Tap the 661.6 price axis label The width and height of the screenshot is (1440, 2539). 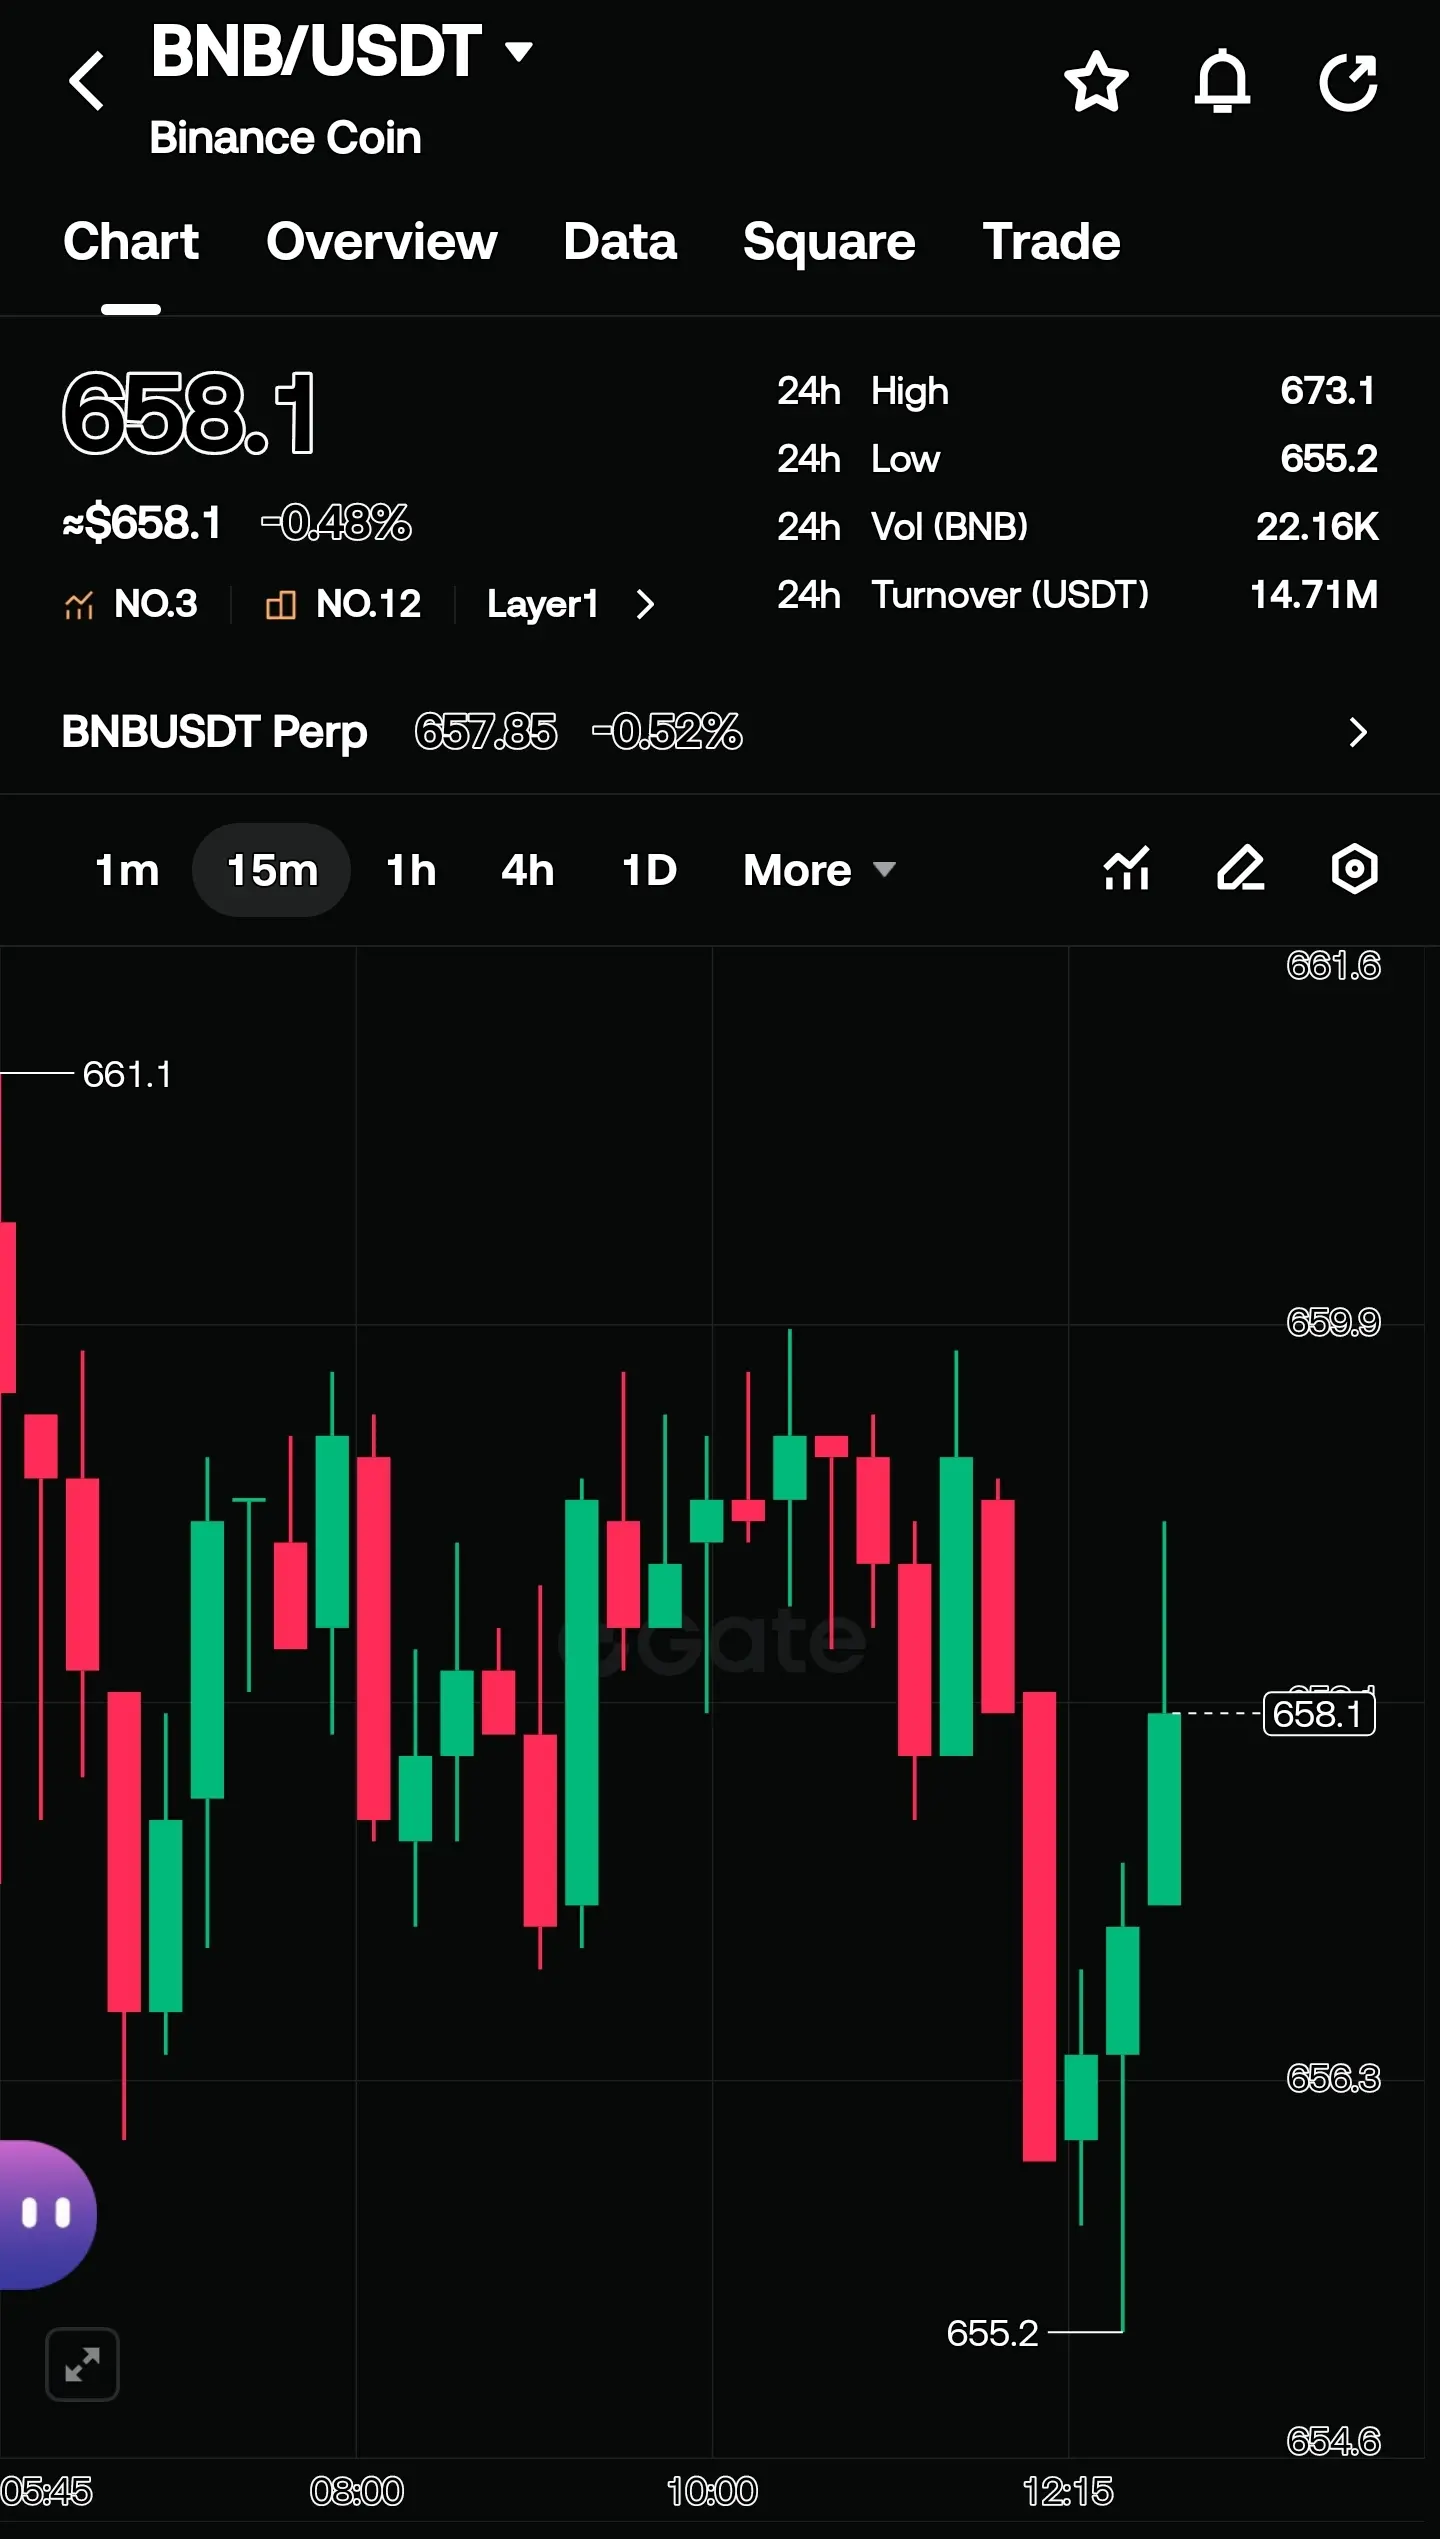pos(1333,965)
